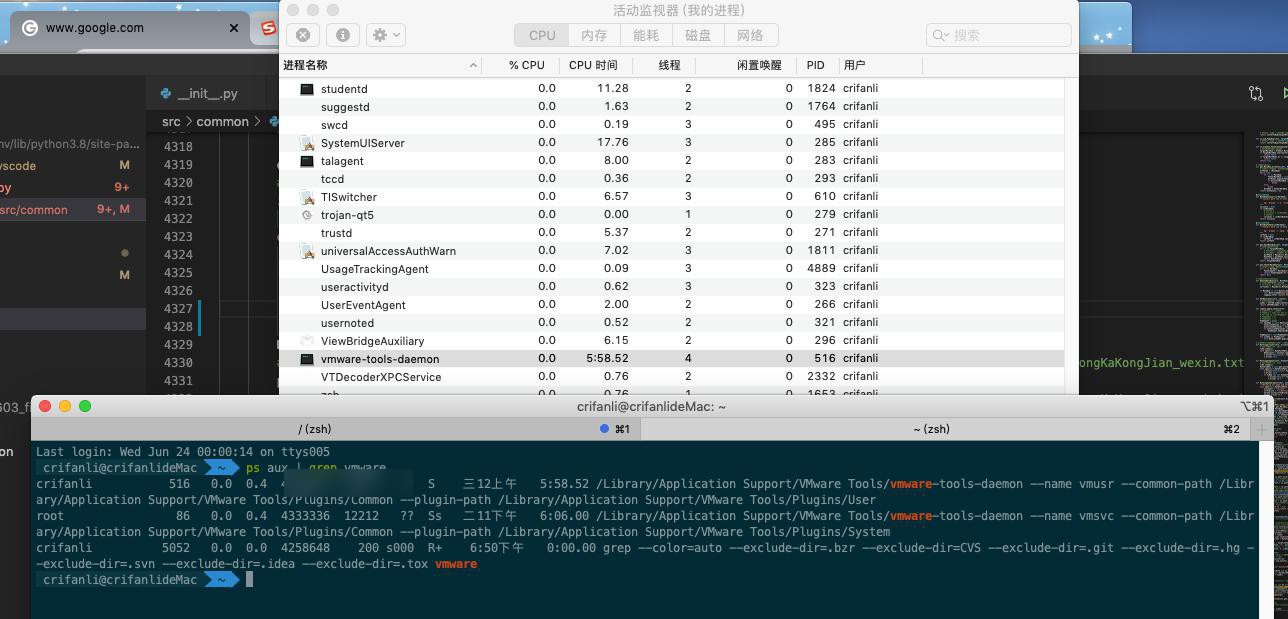1288x619 pixels.
Task: Click the terminal window title crifanli@crifanlideMac
Action: (x=651, y=406)
